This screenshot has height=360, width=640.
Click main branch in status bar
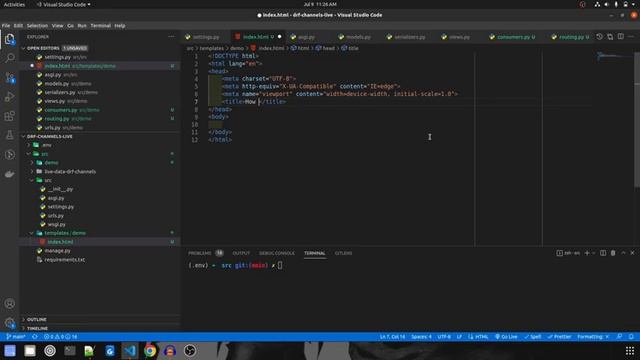[x=16, y=337]
